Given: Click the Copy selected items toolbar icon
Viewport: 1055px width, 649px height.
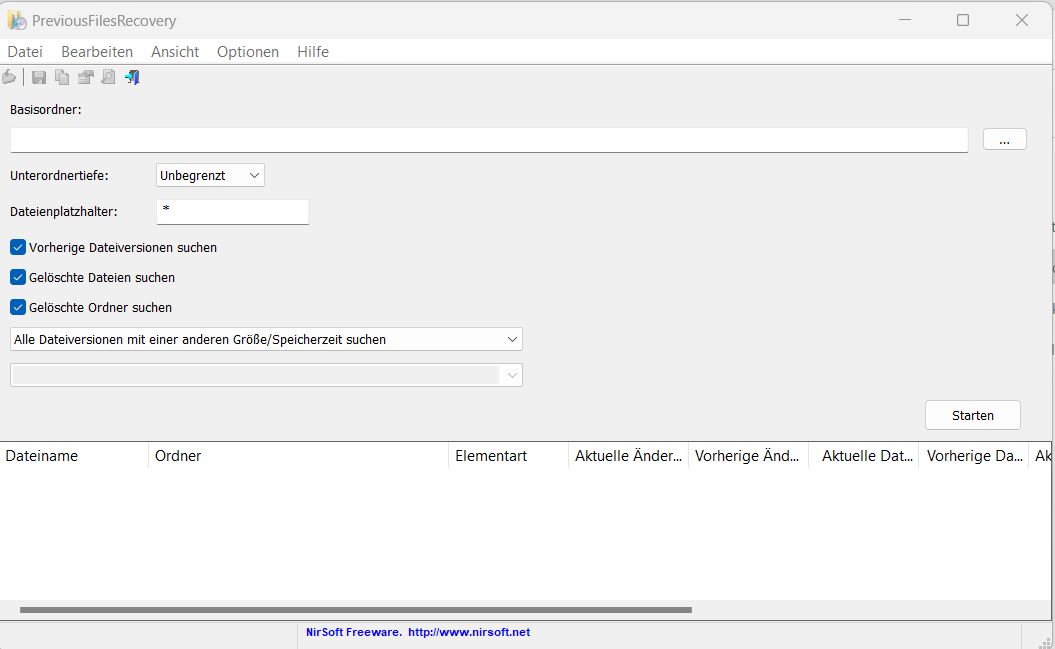Looking at the screenshot, I should click(x=62, y=77).
